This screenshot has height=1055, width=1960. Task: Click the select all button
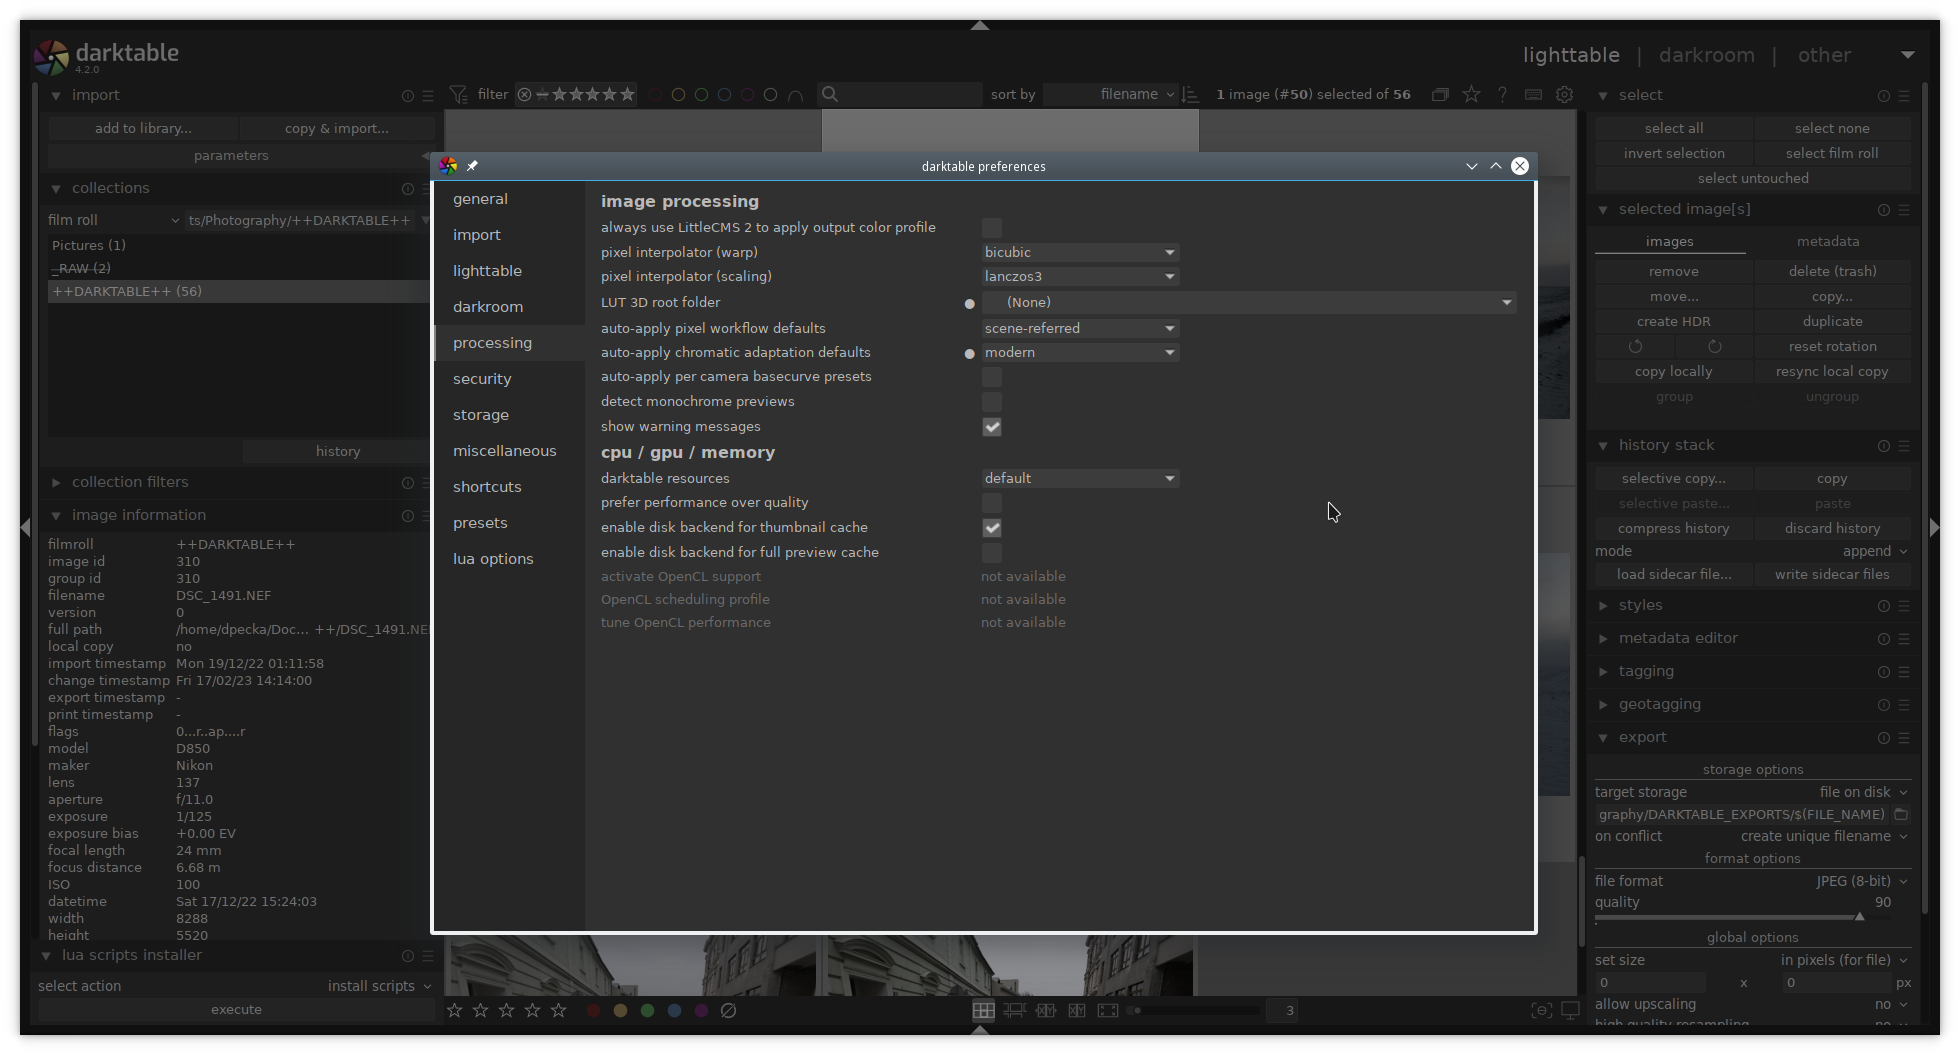pyautogui.click(x=1672, y=128)
